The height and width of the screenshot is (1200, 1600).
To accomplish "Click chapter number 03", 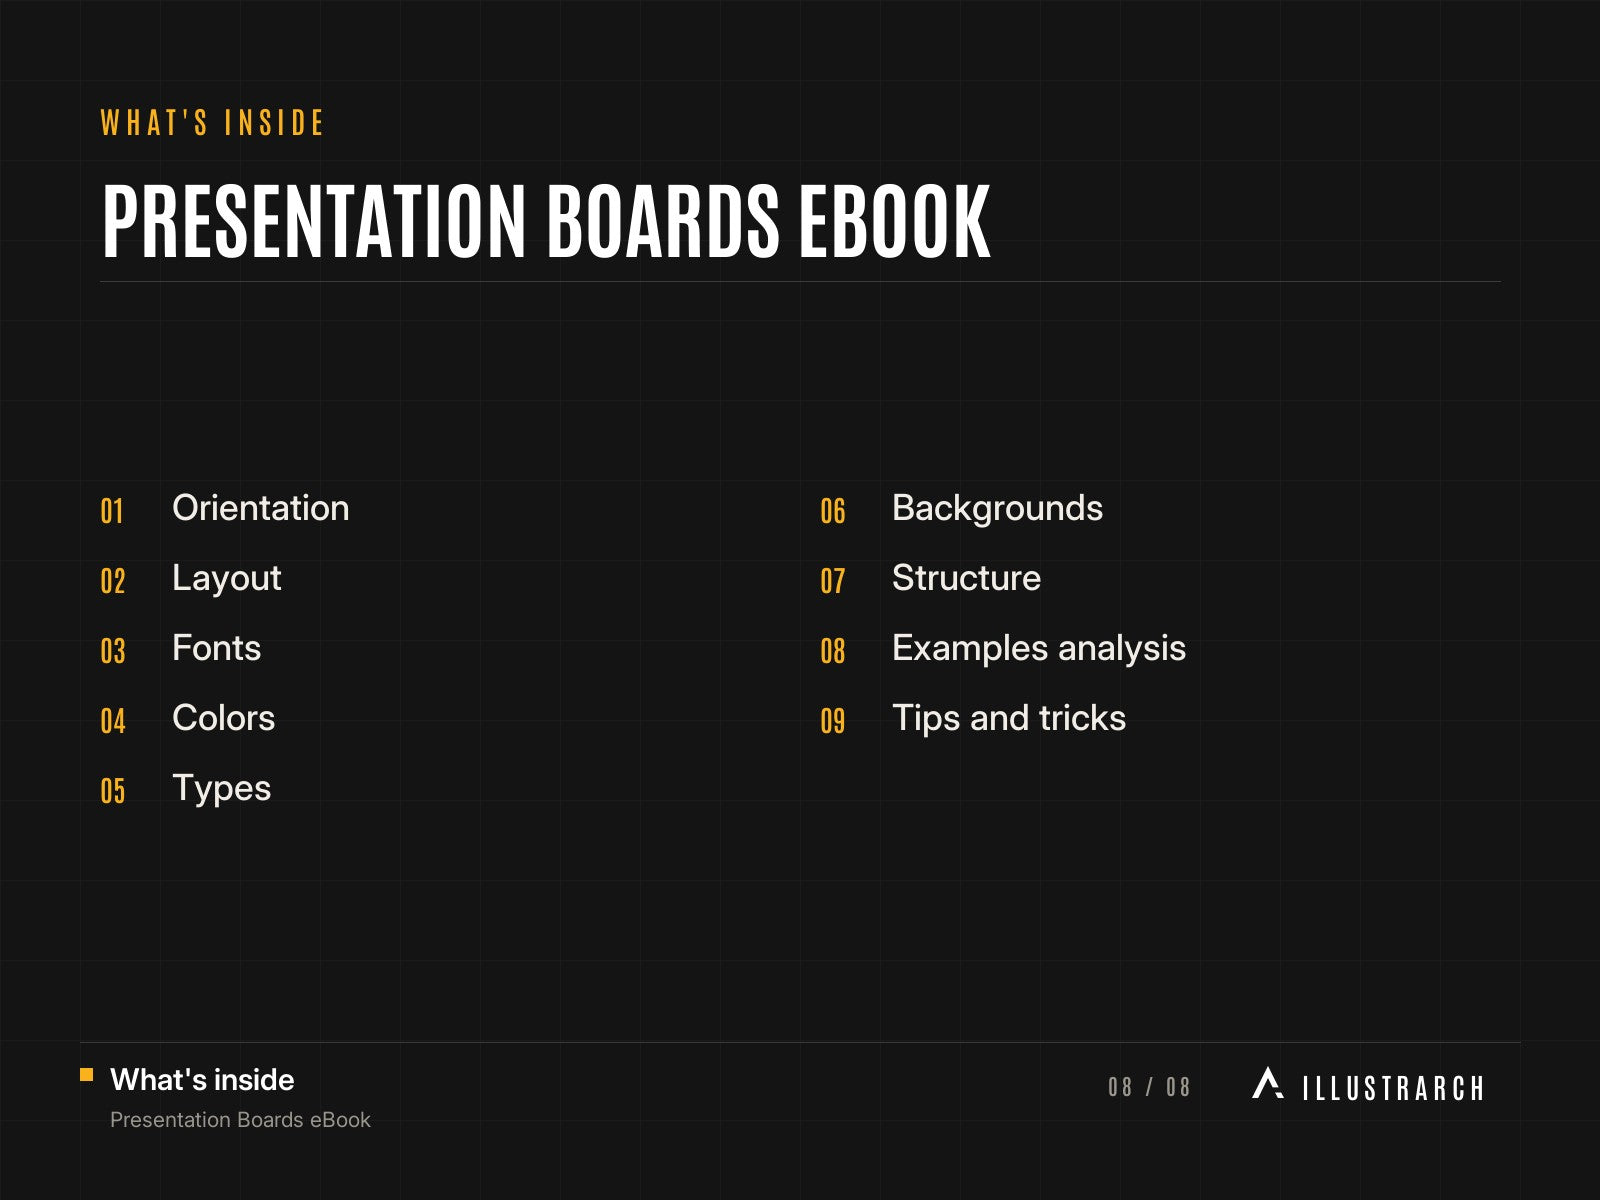I will [113, 652].
